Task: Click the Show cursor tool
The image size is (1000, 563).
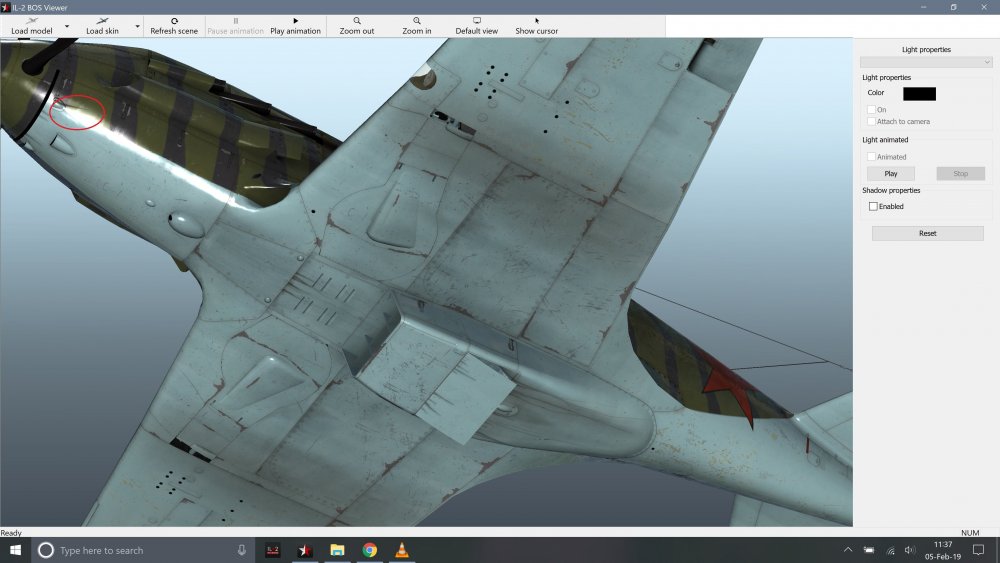Action: (x=537, y=25)
